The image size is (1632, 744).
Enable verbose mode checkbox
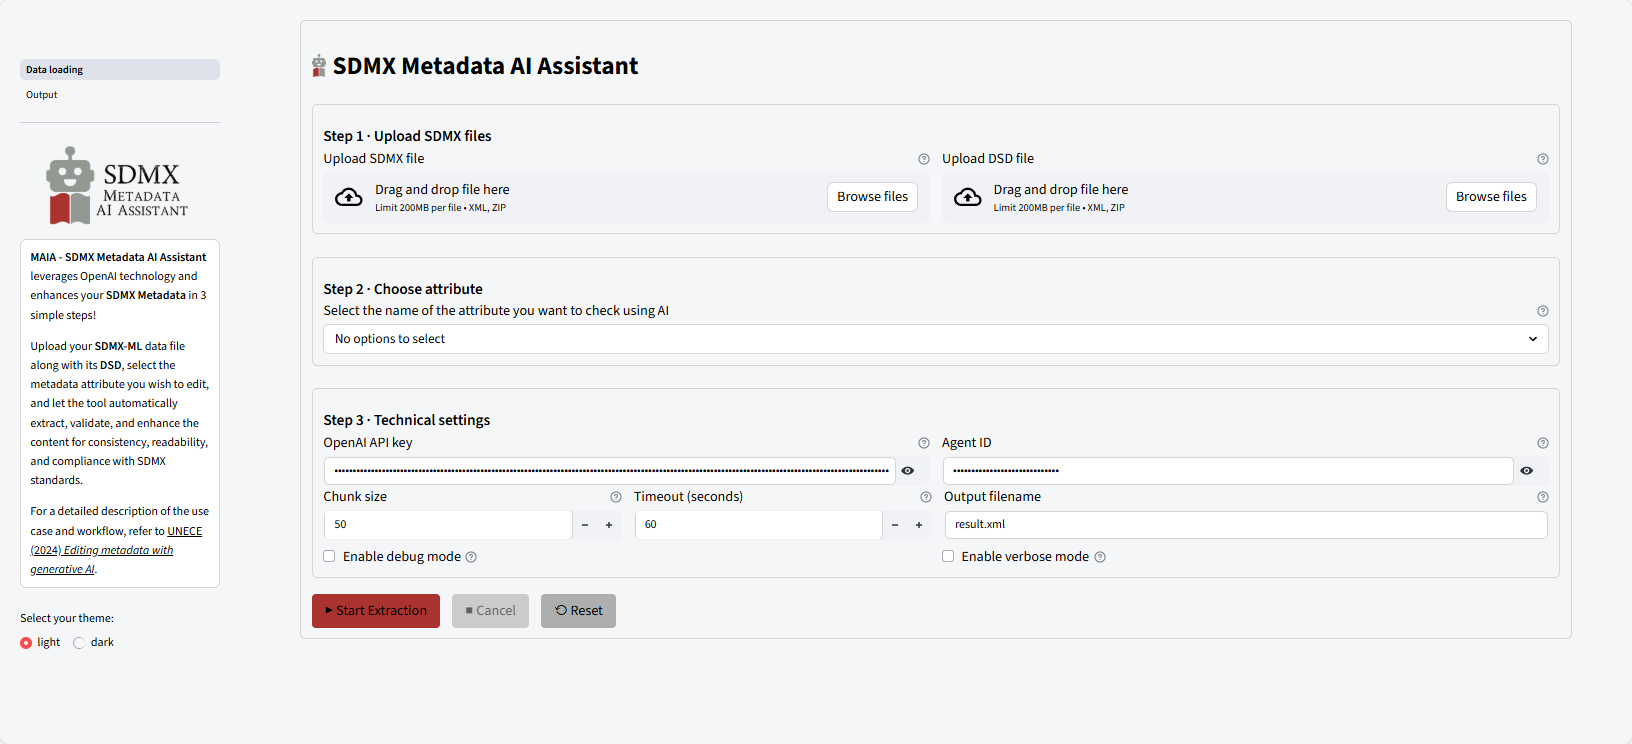click(948, 557)
